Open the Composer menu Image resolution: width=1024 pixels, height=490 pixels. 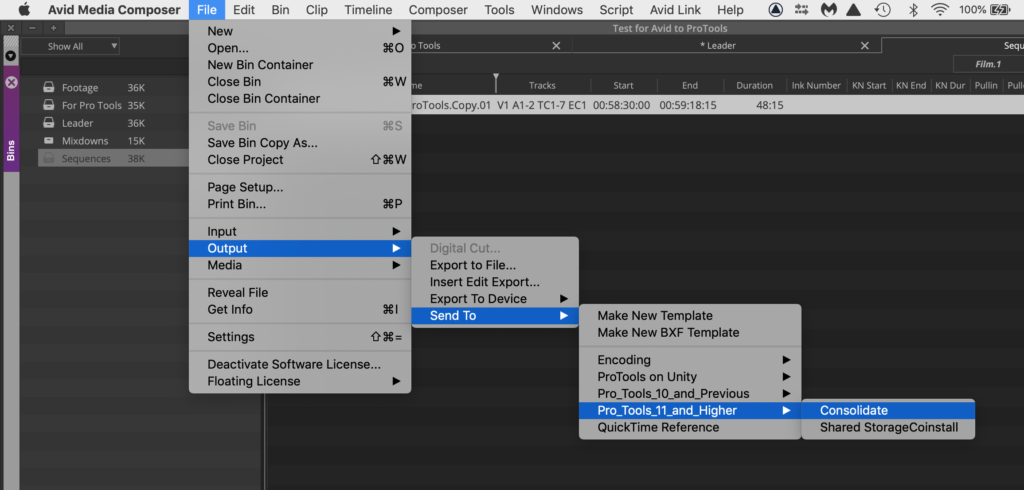click(438, 10)
